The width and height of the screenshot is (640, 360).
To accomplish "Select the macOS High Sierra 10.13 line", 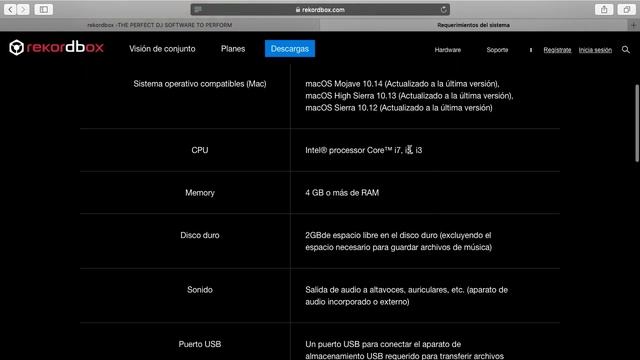I will (409, 96).
